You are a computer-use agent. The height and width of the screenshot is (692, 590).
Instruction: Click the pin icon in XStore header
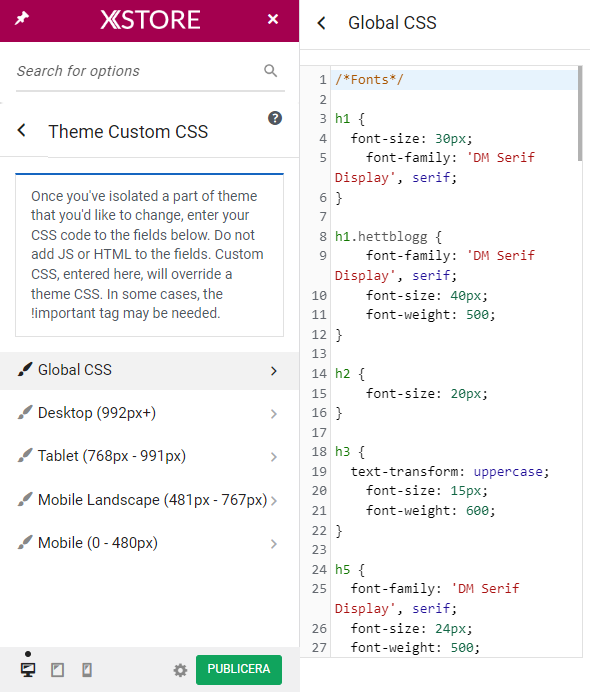[22, 19]
